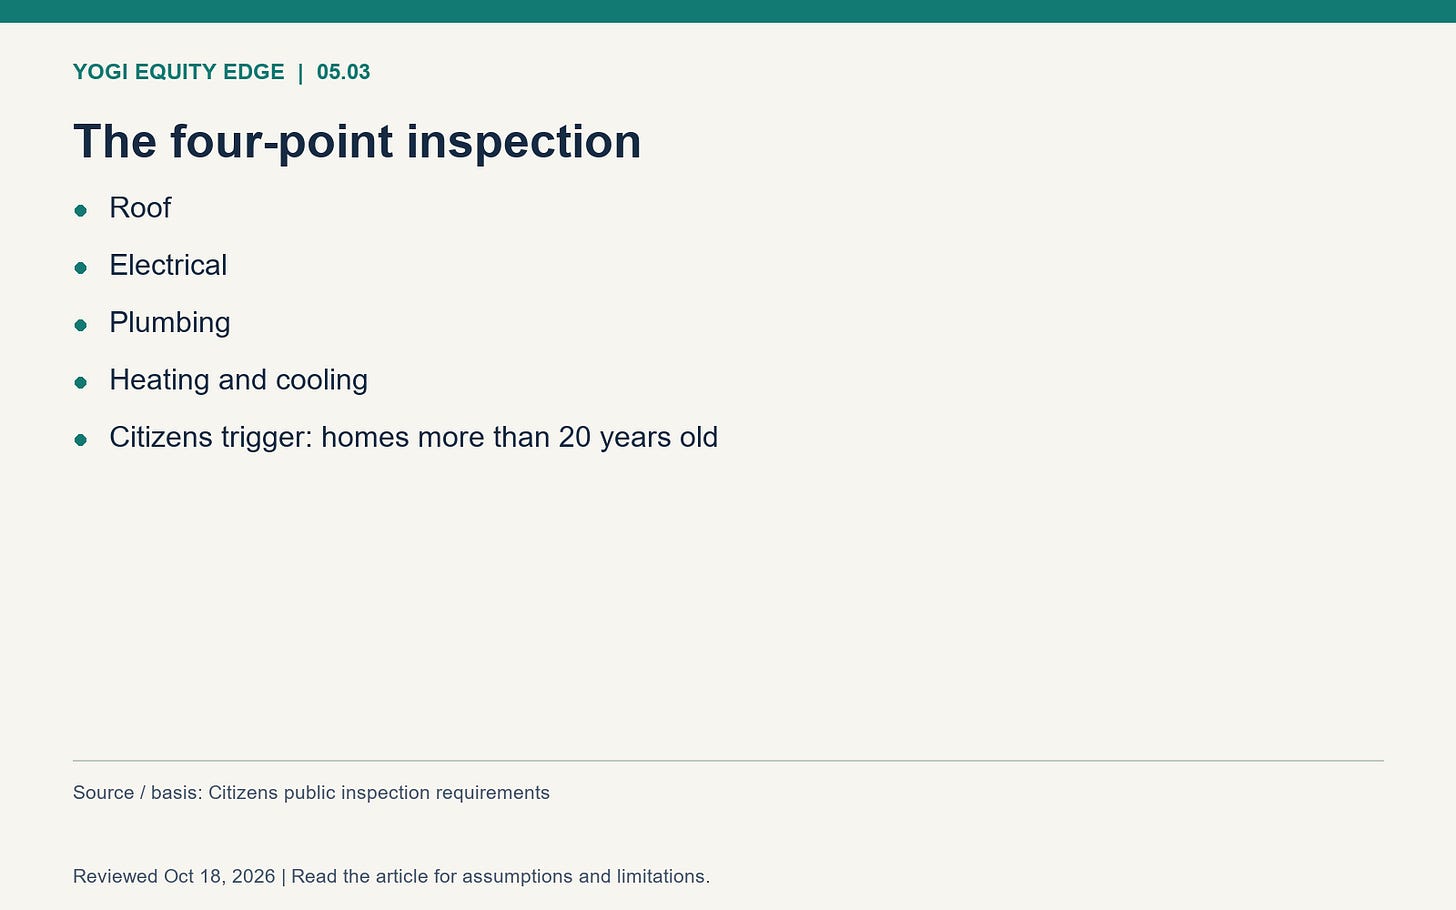Click the bullet dot beside Heating and cooling
1456x910 pixels.
81,382
